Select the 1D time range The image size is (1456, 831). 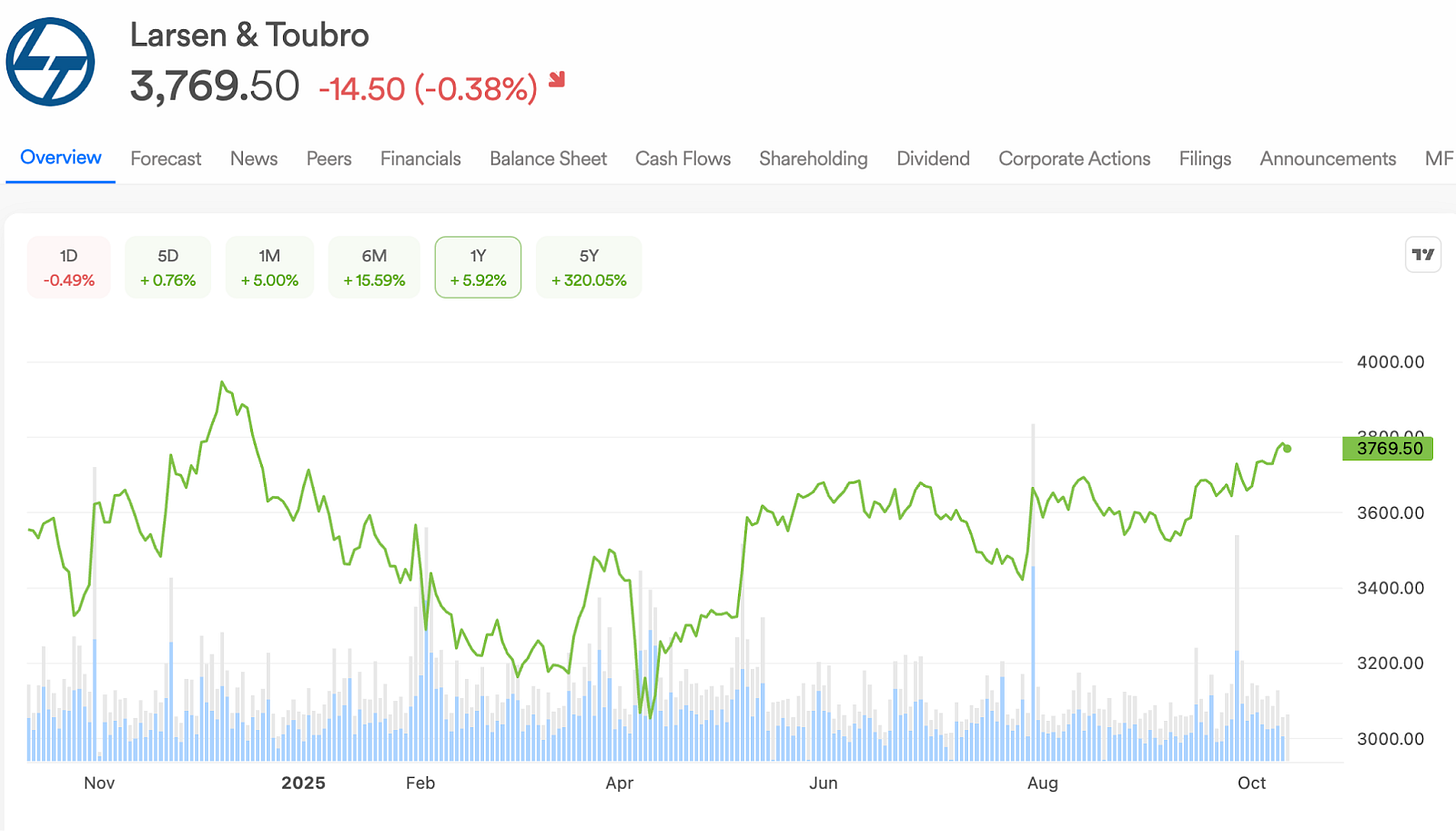[69, 267]
